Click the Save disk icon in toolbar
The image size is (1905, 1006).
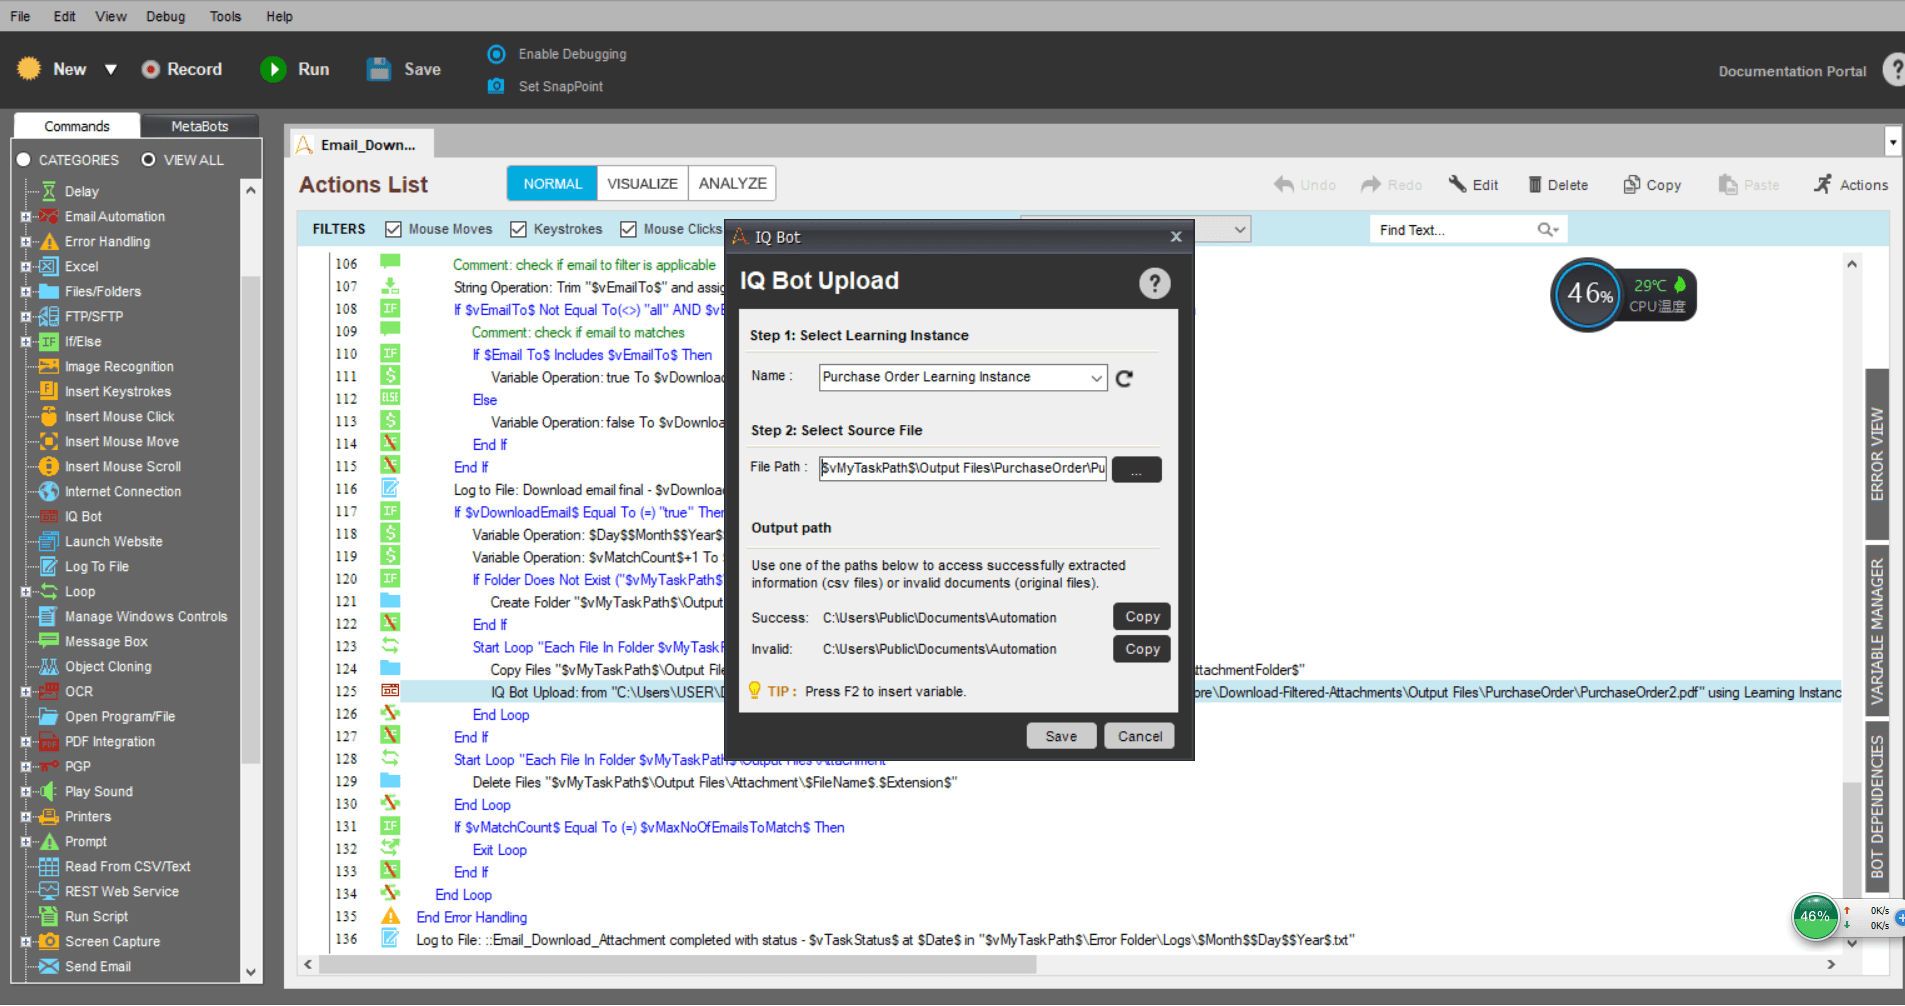pyautogui.click(x=379, y=69)
